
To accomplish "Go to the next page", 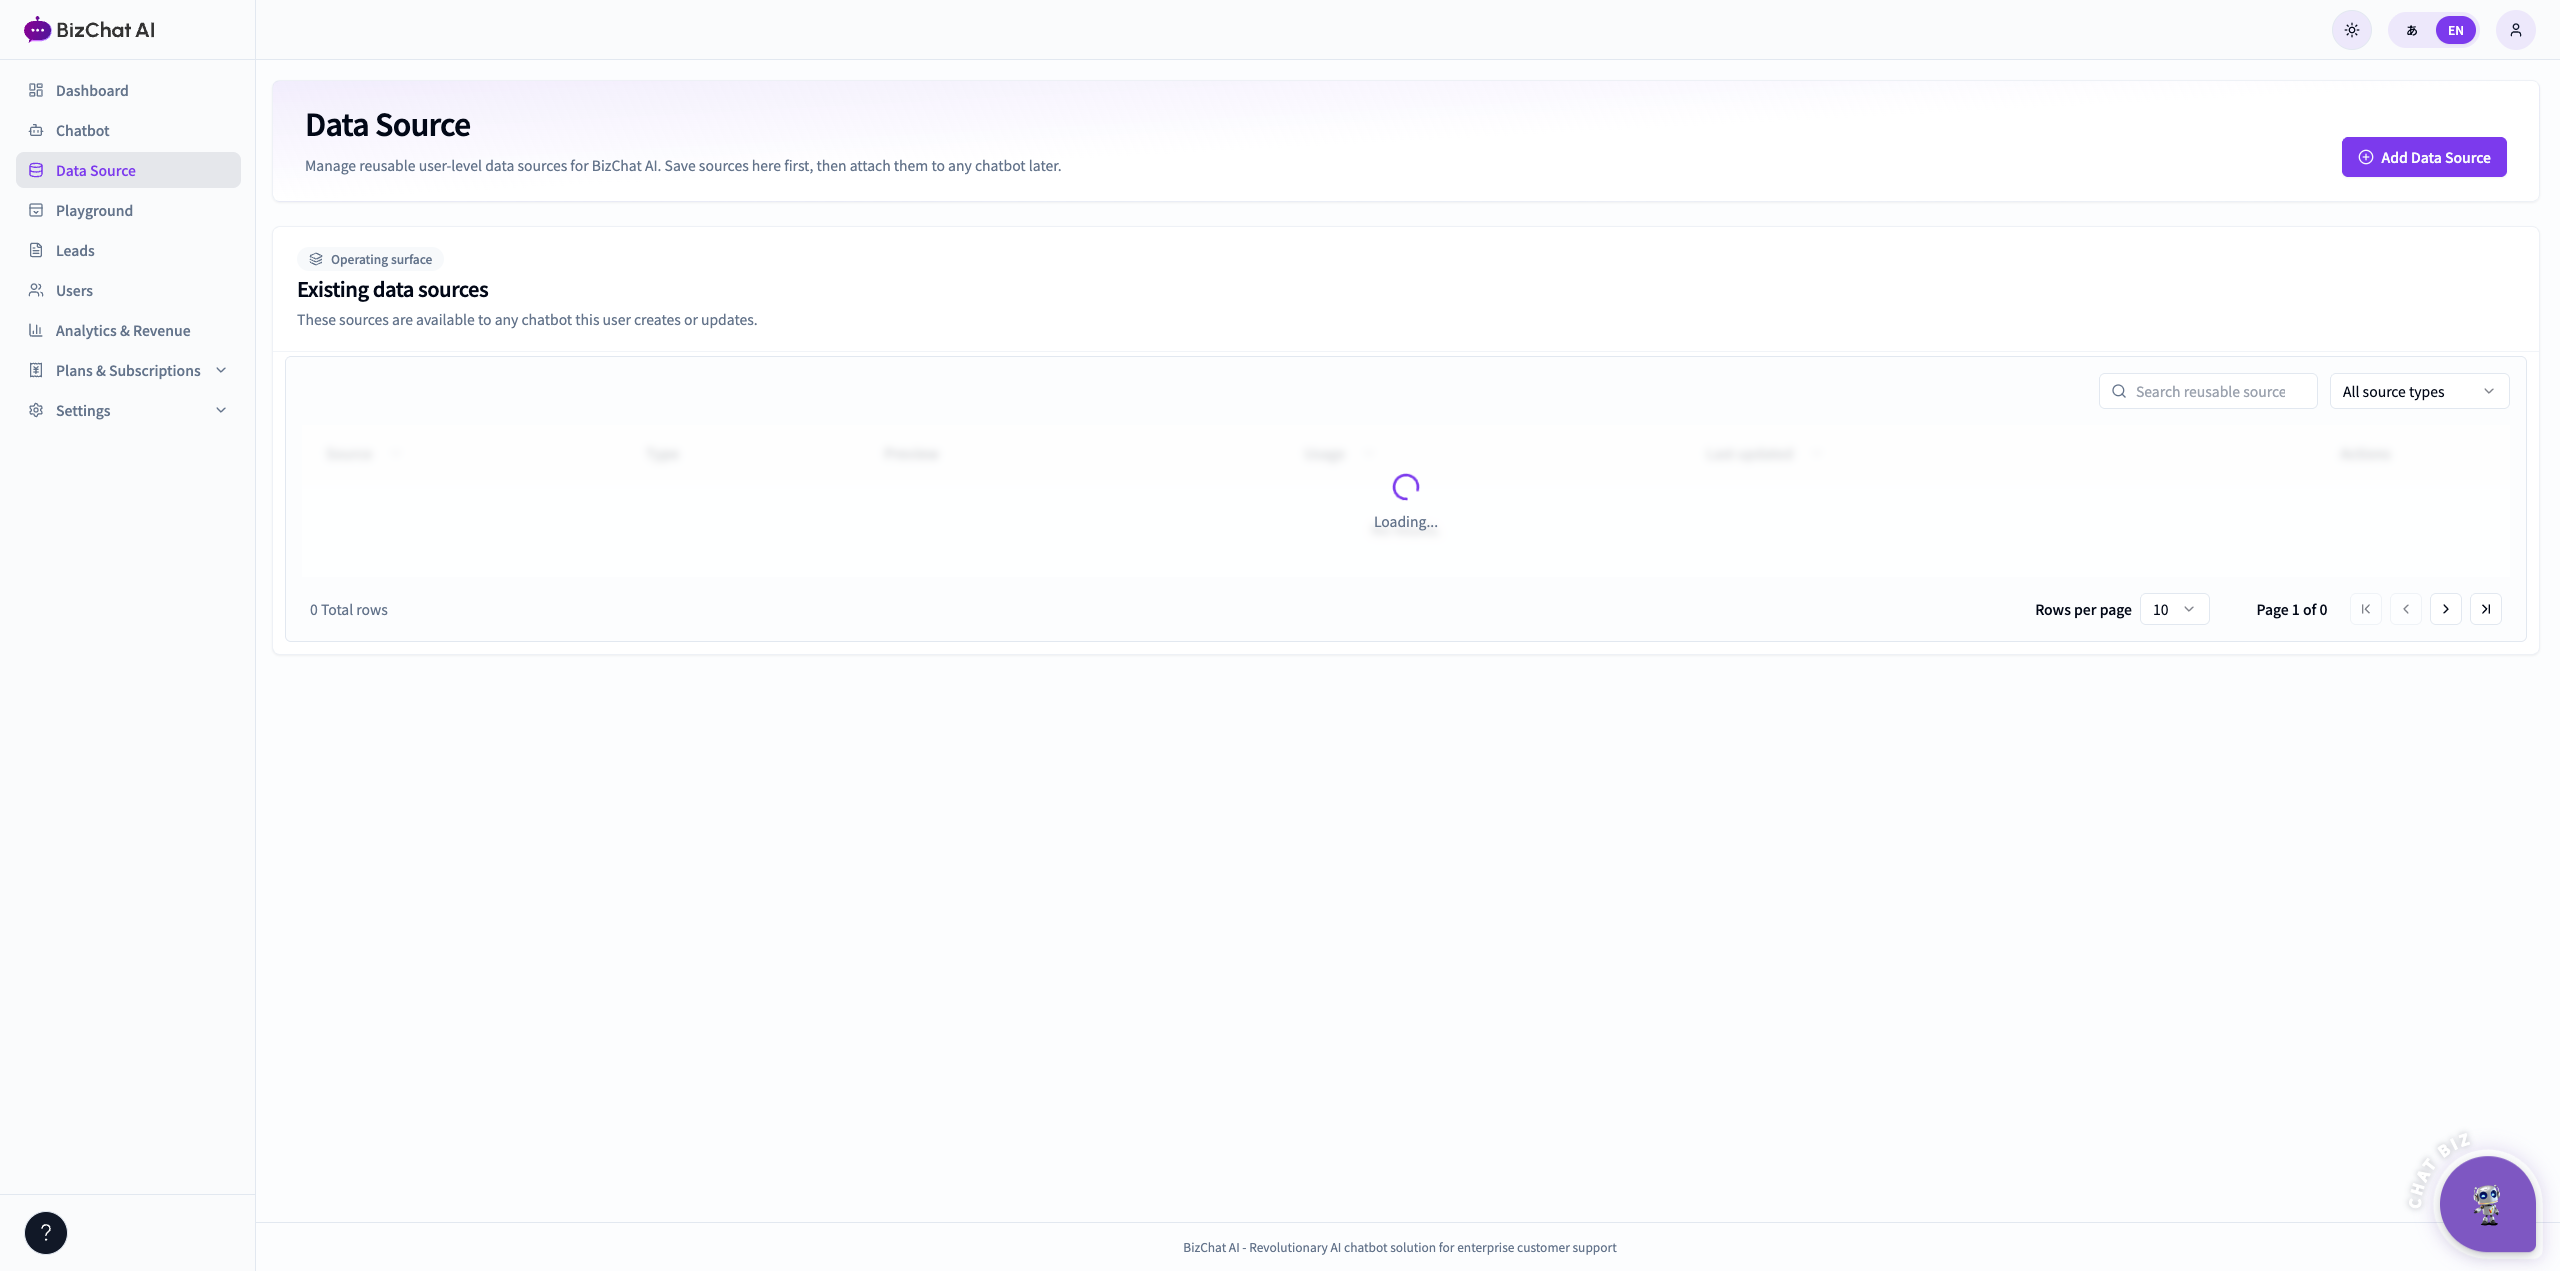I will tap(2446, 609).
